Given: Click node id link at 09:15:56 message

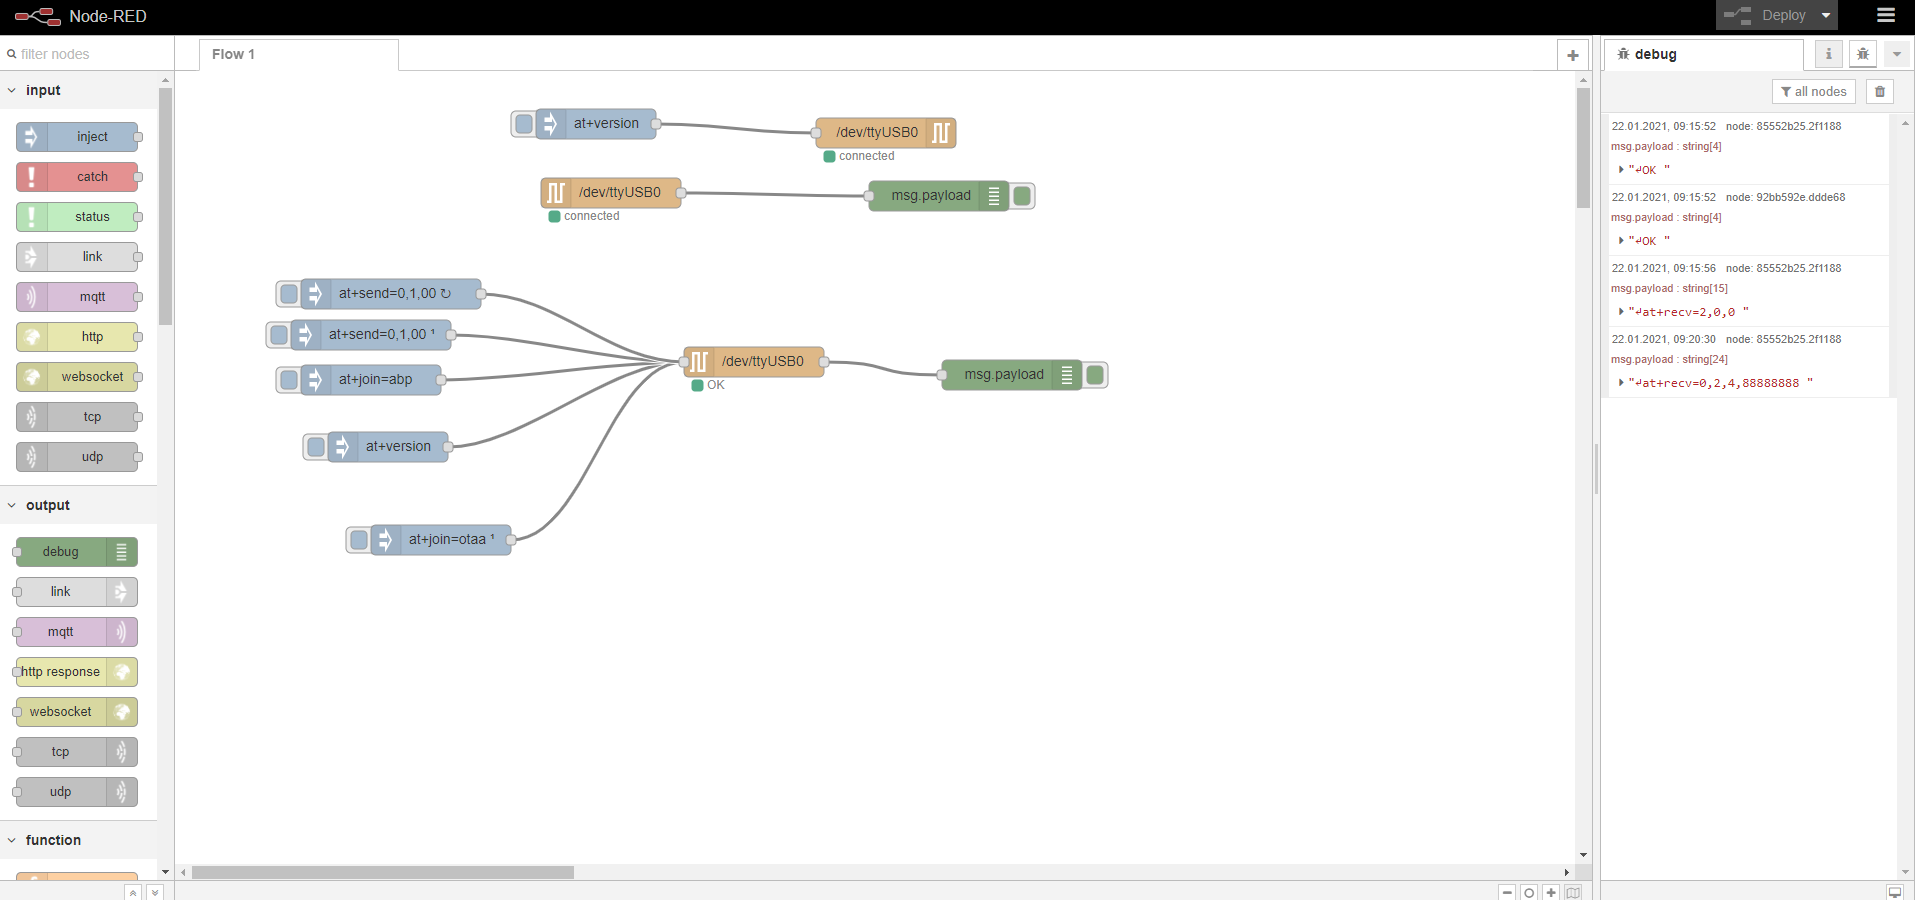Looking at the screenshot, I should coord(1783,269).
